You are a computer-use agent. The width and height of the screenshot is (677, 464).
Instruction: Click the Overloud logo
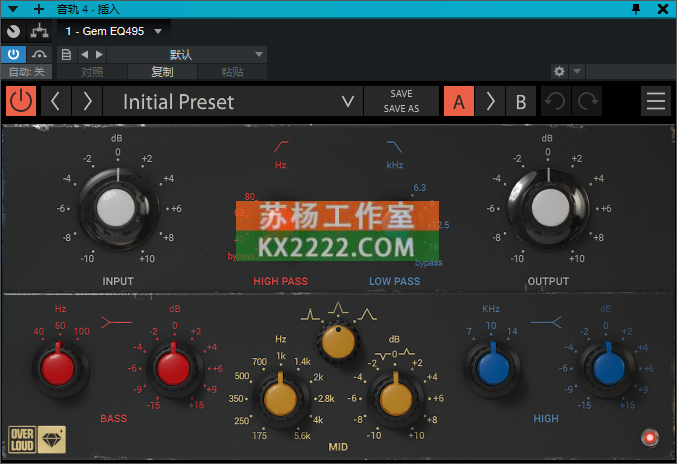[22, 439]
